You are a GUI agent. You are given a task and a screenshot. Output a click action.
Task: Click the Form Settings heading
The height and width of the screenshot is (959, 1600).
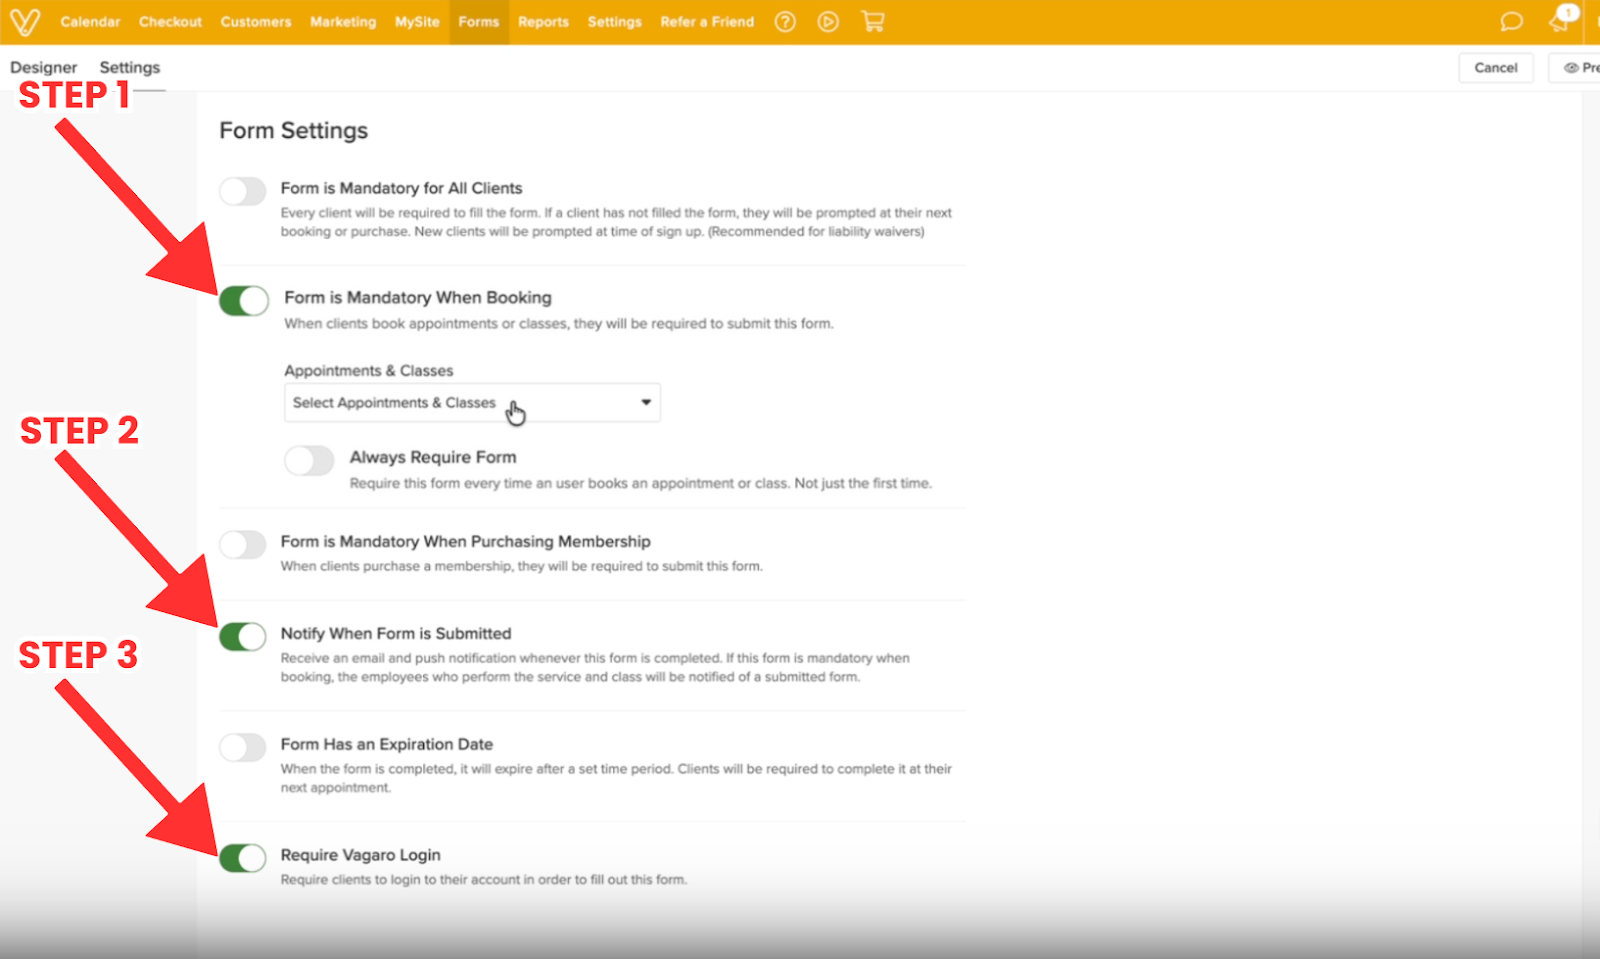[x=294, y=130]
